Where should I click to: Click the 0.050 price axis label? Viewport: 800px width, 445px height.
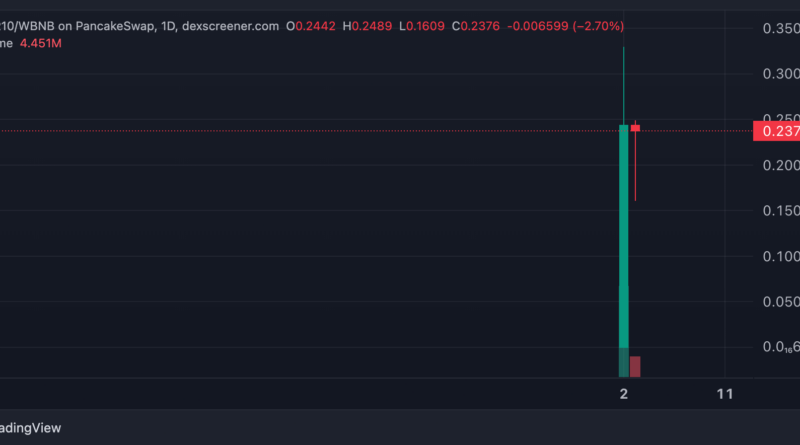coord(780,302)
